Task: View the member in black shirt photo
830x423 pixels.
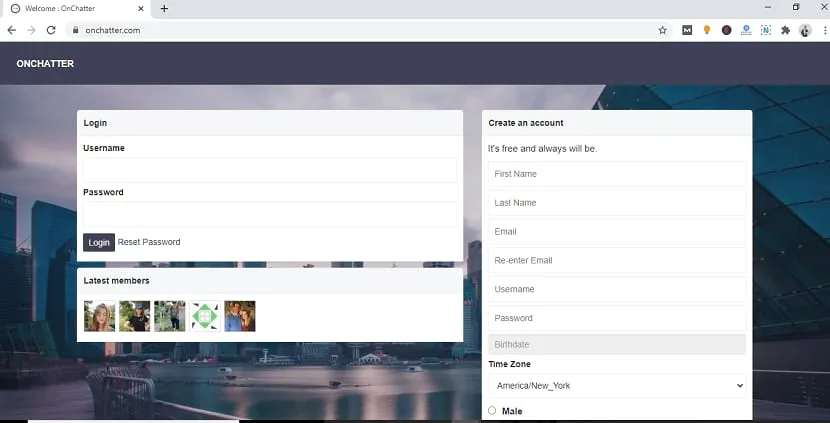Action: point(134,316)
